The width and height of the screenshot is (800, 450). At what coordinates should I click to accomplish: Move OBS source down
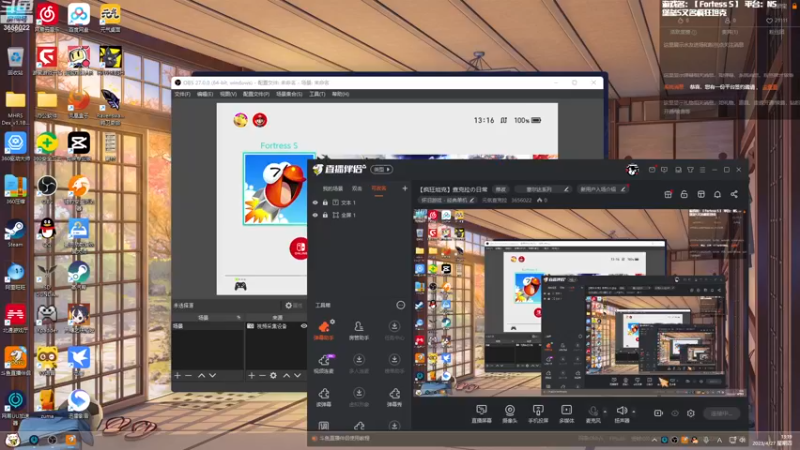(297, 376)
